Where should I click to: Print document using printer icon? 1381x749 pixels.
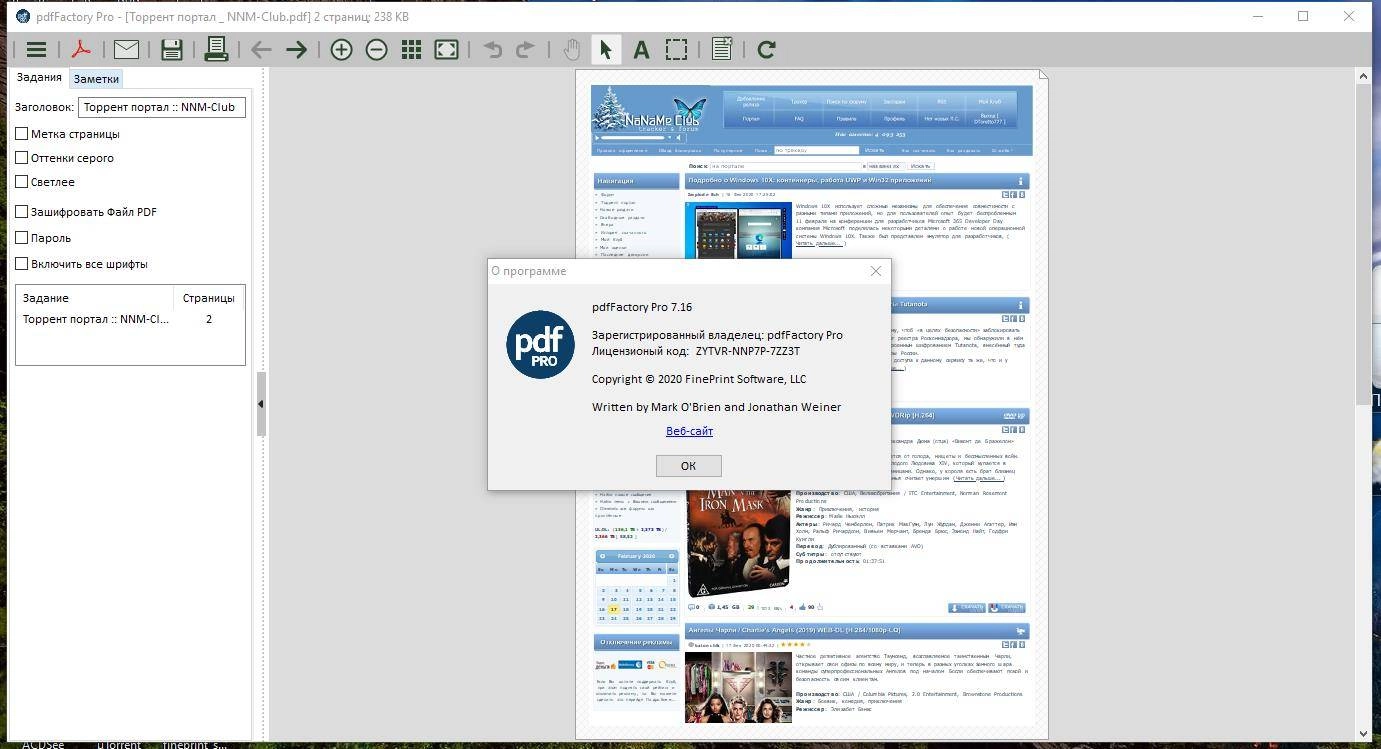(216, 49)
